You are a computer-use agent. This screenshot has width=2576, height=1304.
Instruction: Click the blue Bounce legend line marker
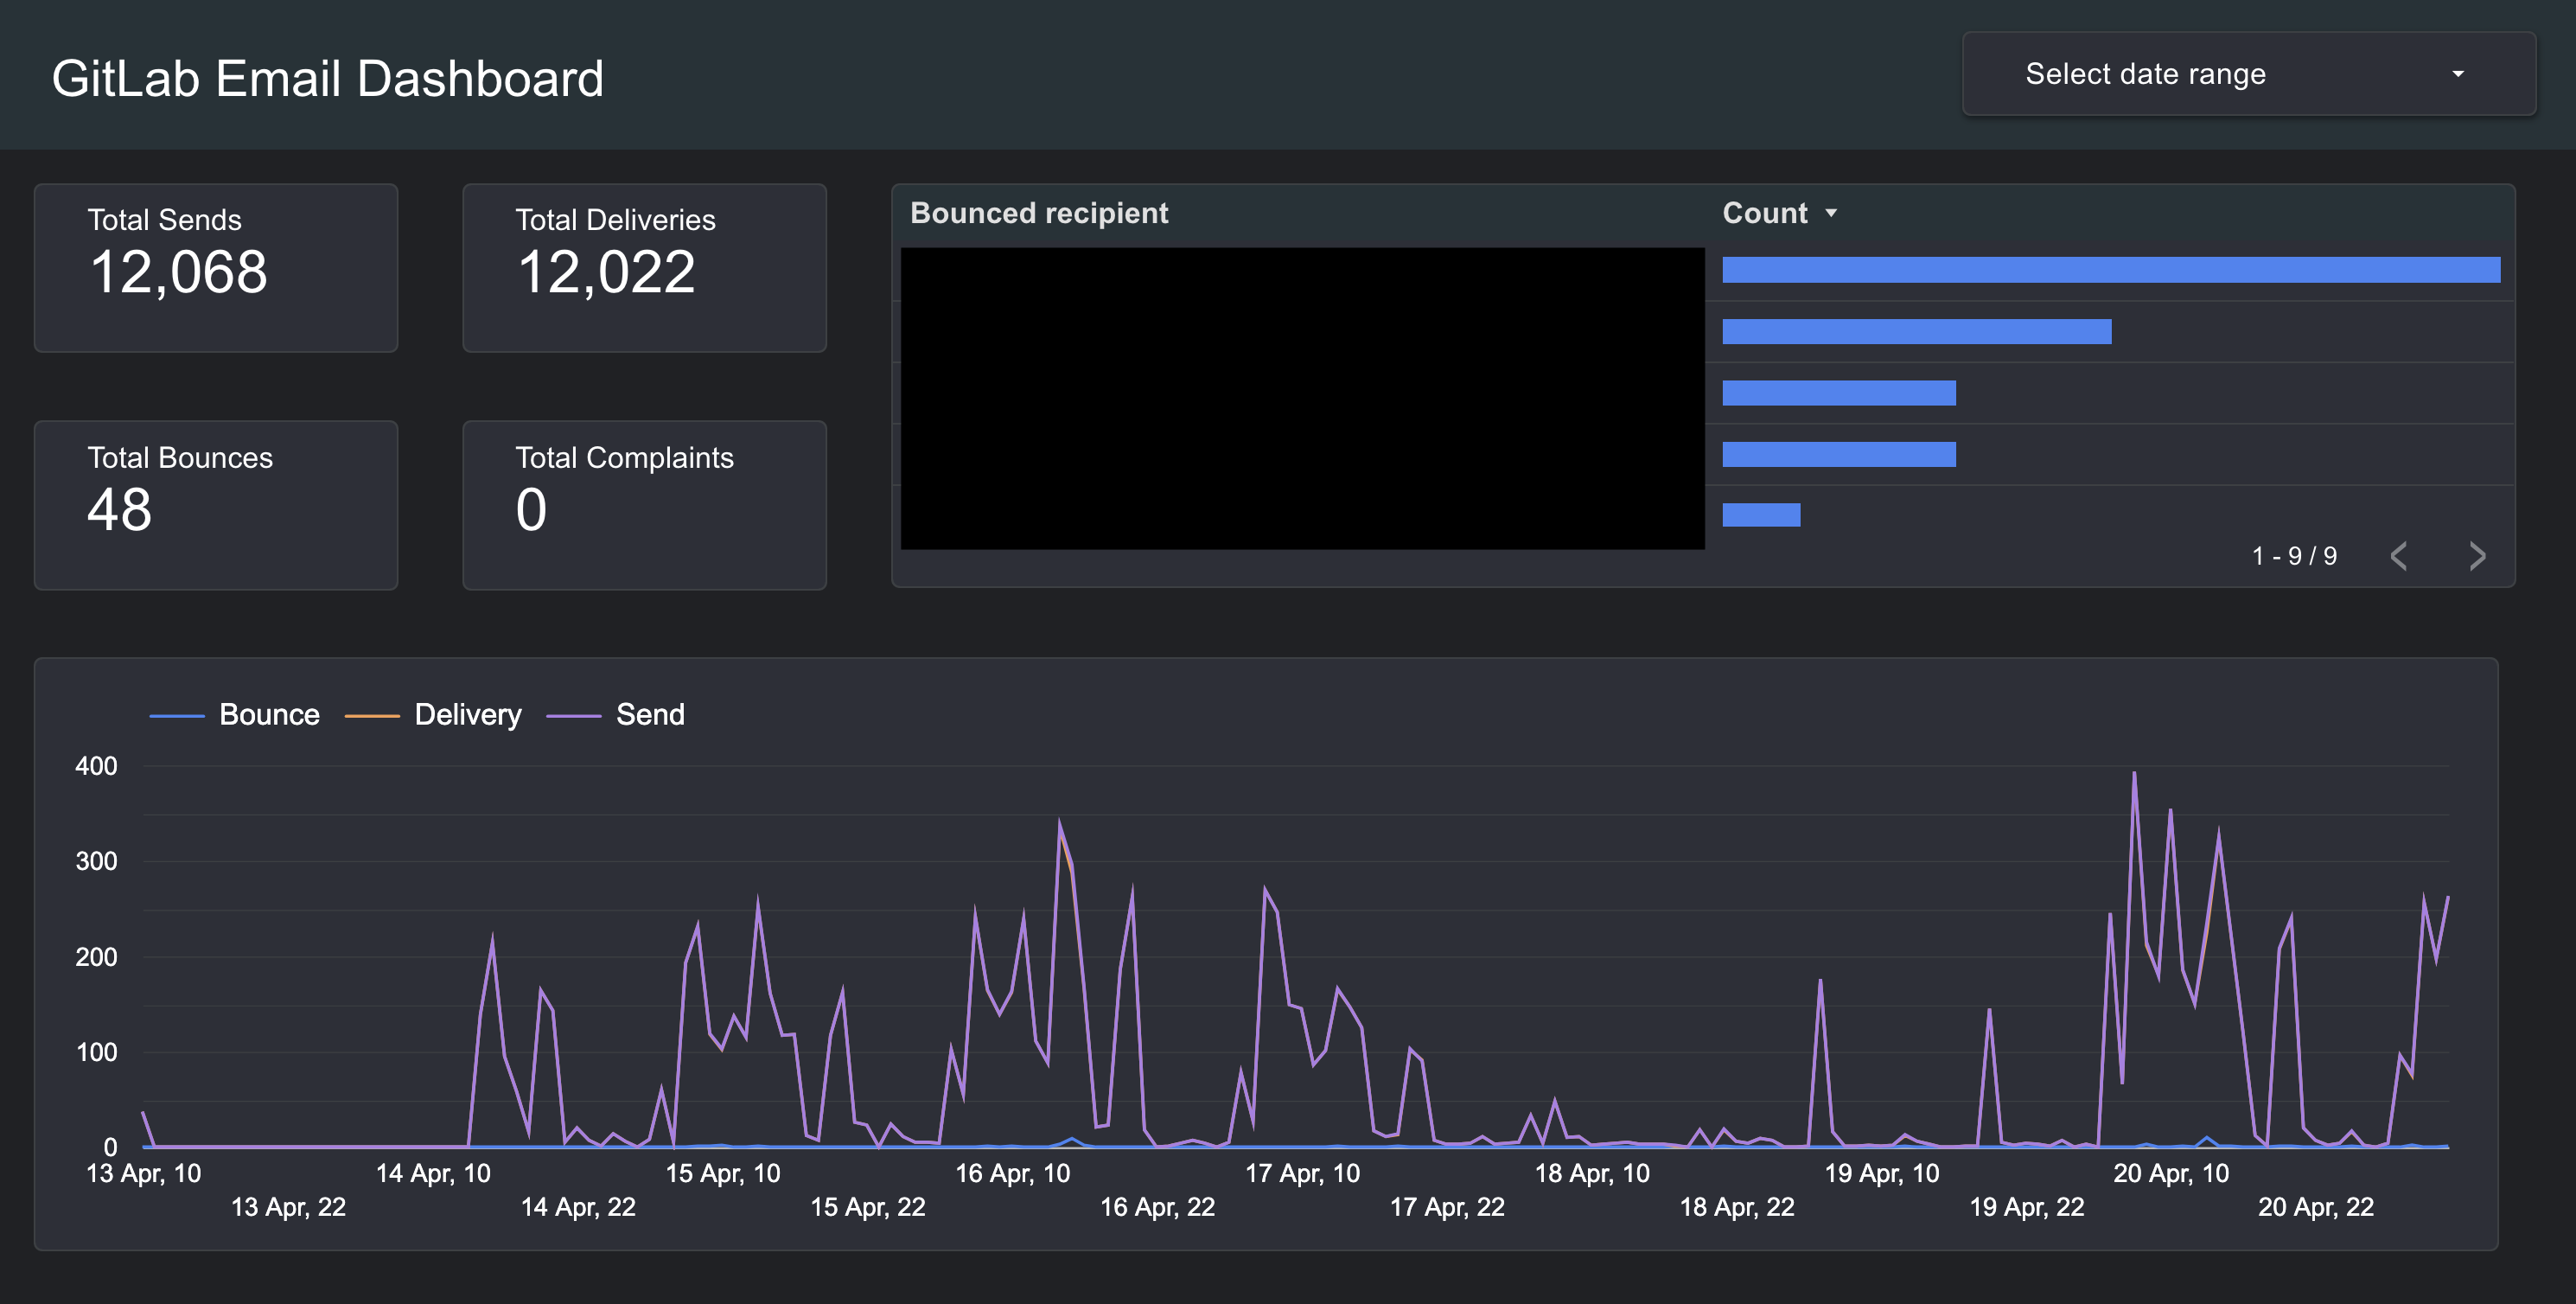click(177, 714)
